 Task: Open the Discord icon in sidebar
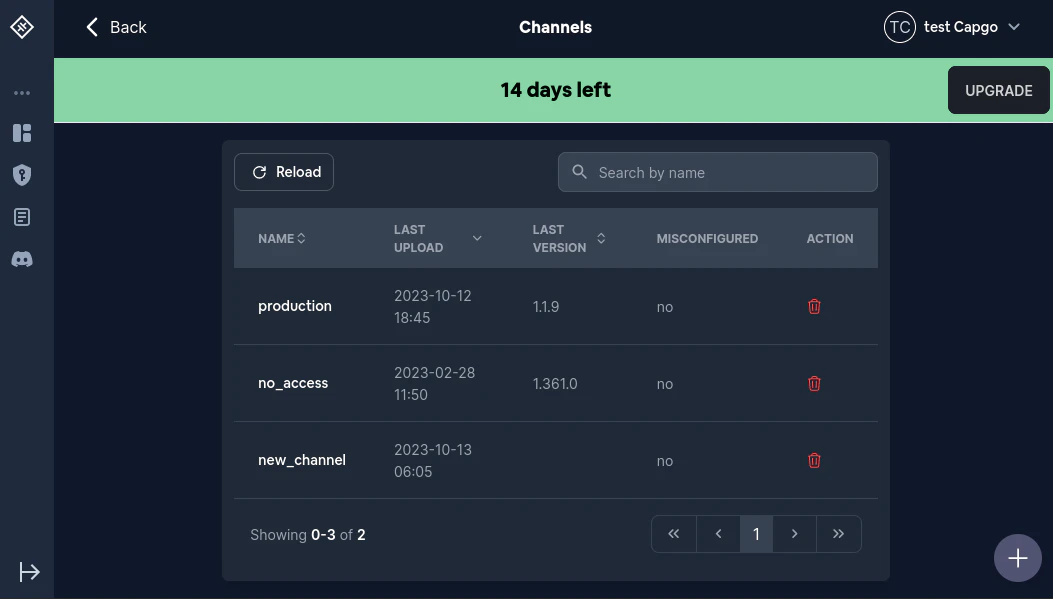tap(22, 259)
